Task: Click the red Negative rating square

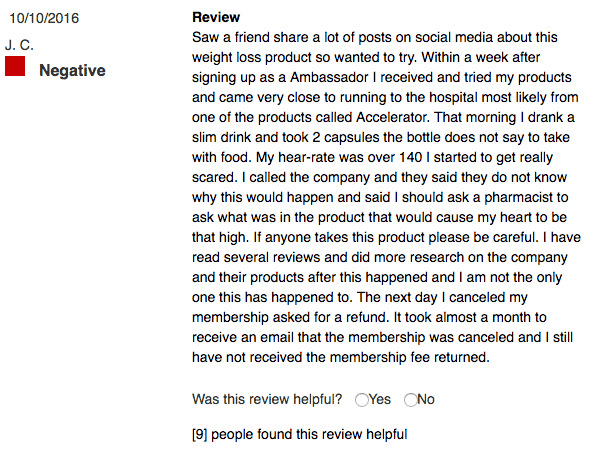Action: tap(15, 66)
